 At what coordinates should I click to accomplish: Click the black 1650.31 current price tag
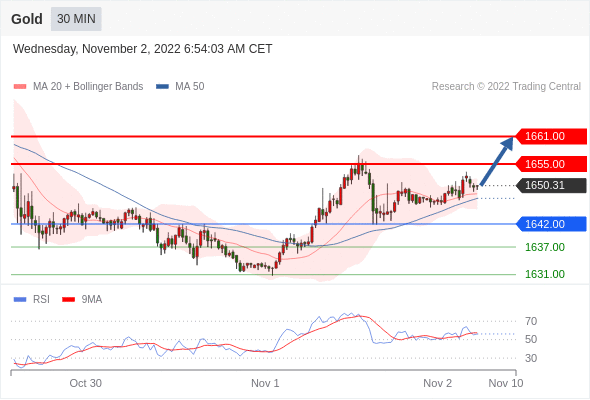point(550,185)
